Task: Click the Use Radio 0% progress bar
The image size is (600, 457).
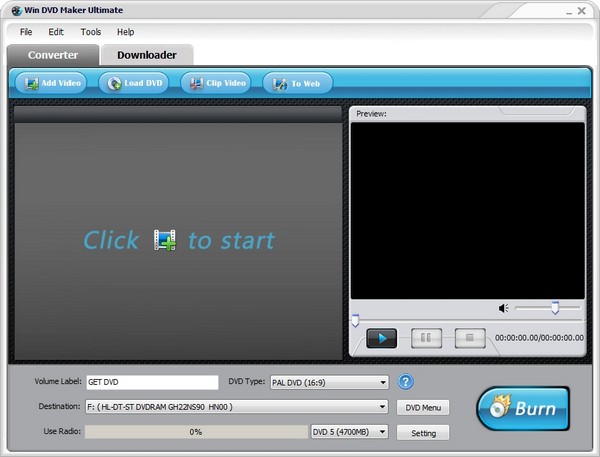Action: (x=196, y=432)
